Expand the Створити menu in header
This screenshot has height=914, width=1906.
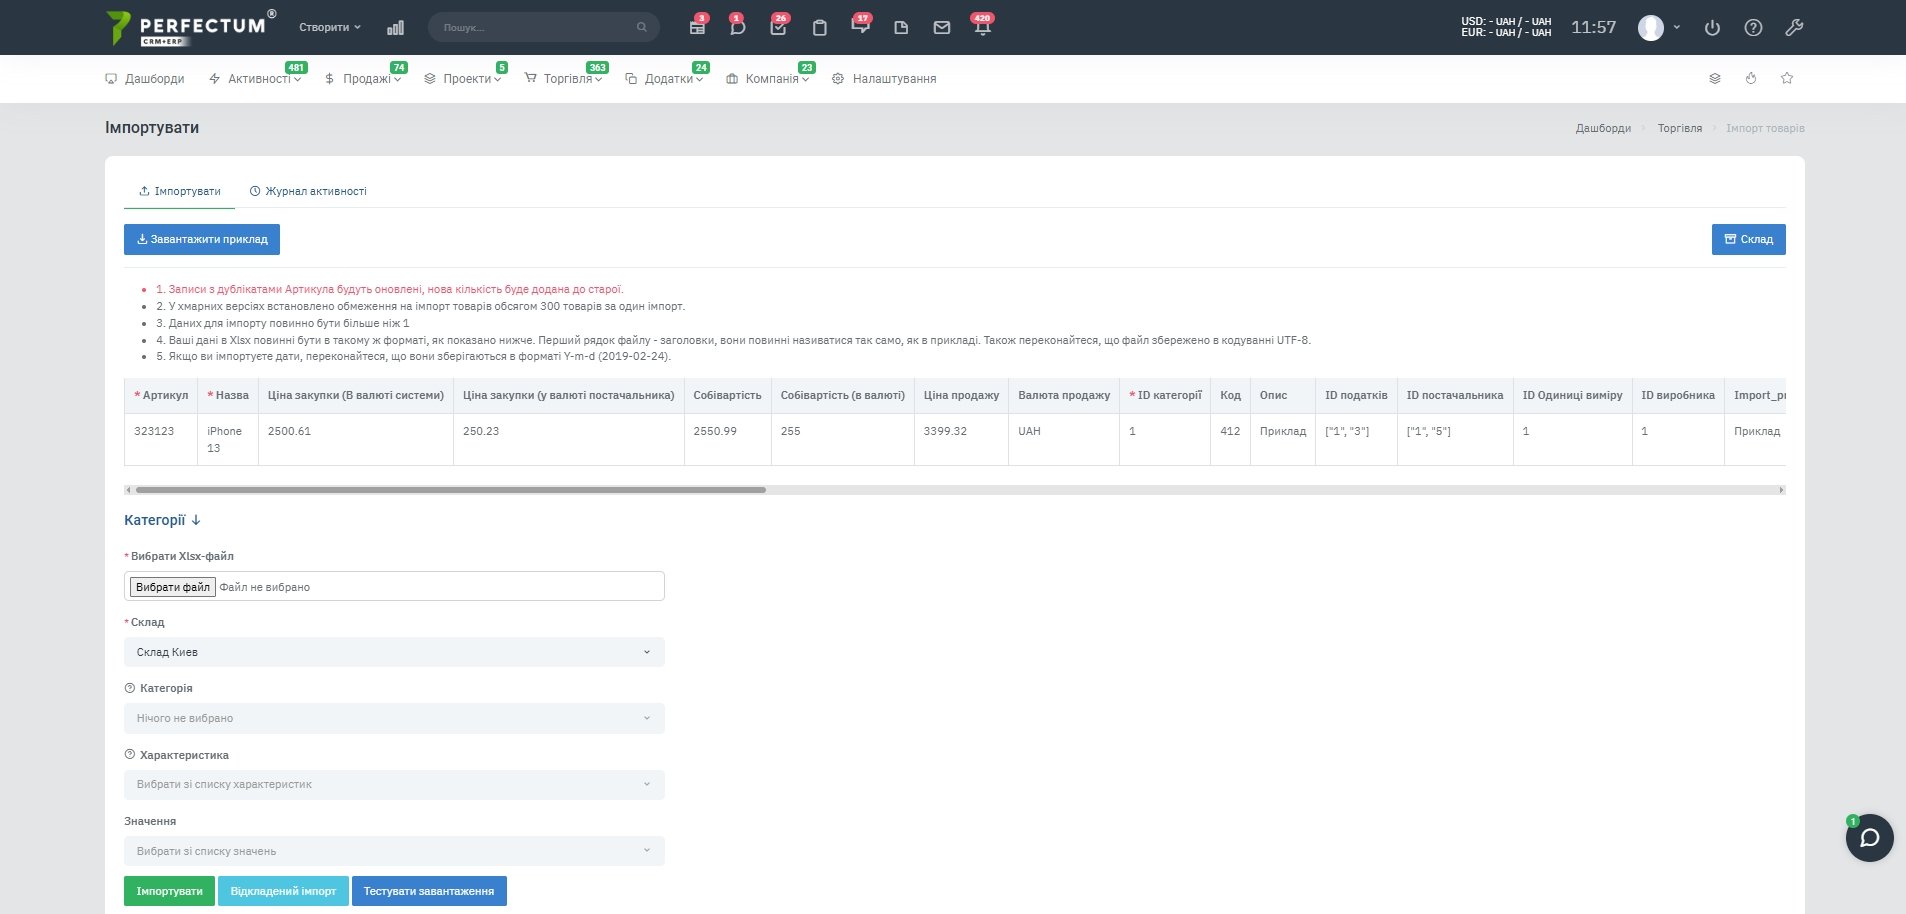[329, 27]
